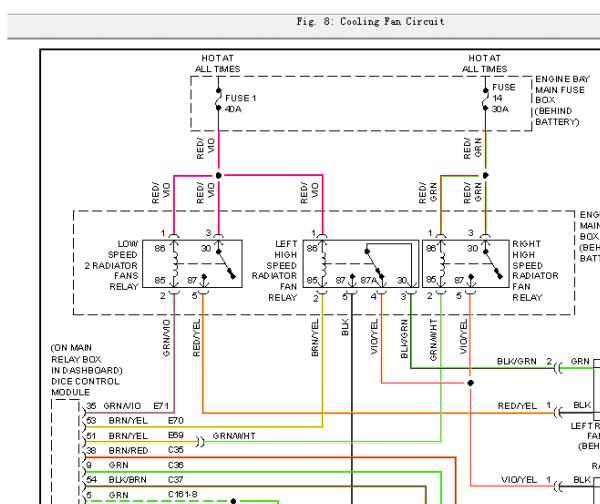The width and height of the screenshot is (600, 504).
Task: Select connector code 'C35'
Action: pos(176,450)
